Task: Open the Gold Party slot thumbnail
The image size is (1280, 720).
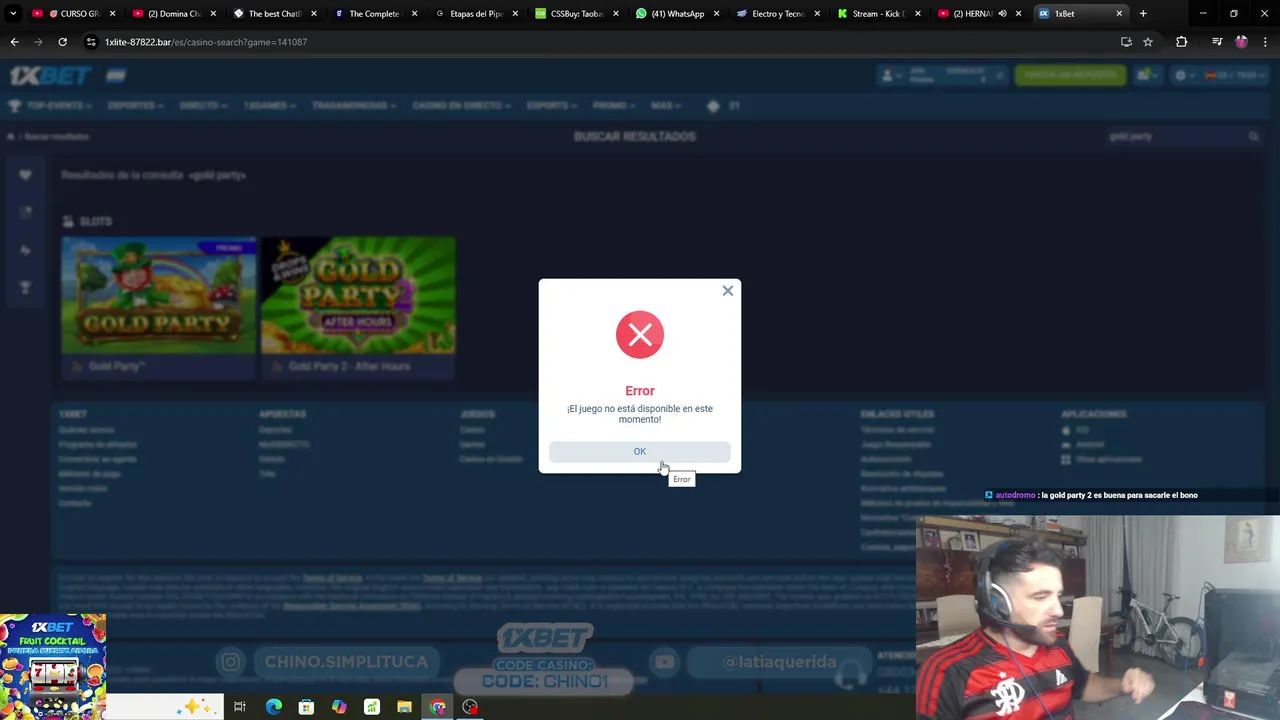Action: 159,296
